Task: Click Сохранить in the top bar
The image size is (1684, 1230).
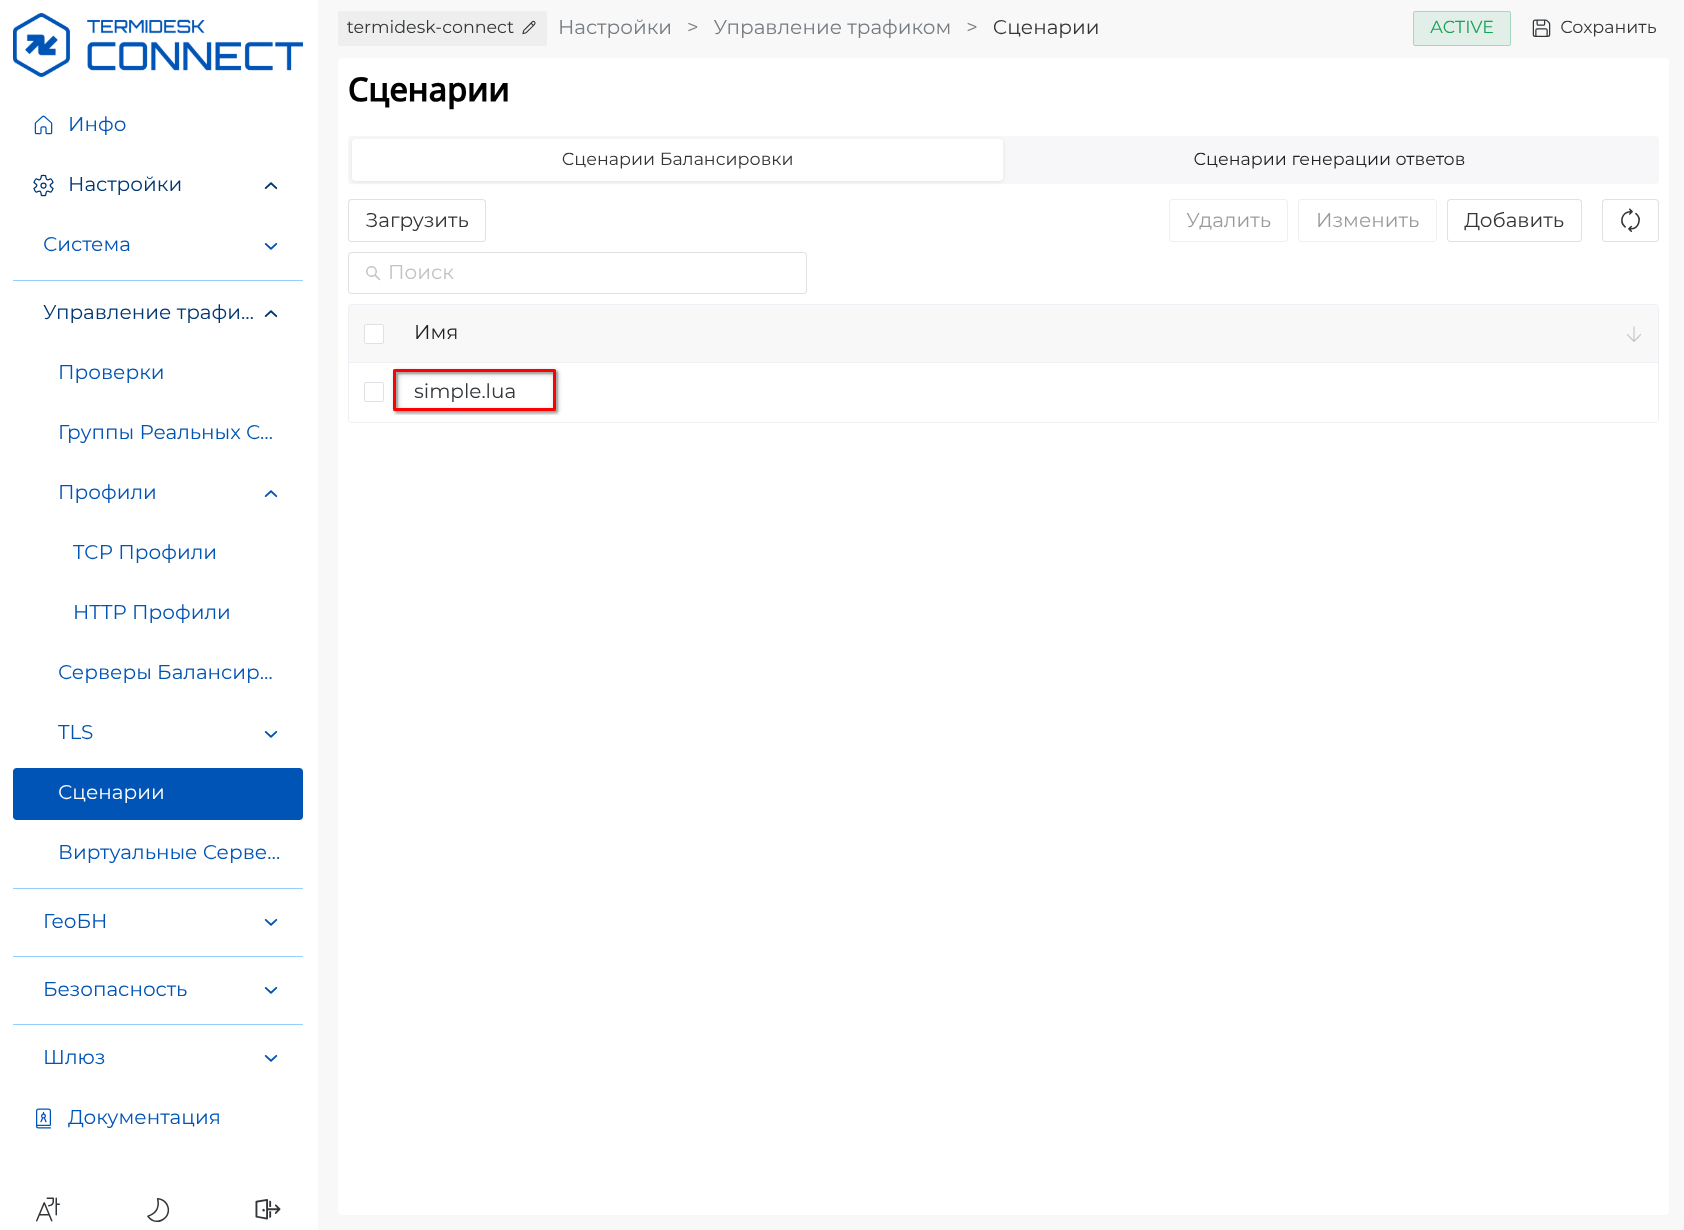Action: point(1595,28)
